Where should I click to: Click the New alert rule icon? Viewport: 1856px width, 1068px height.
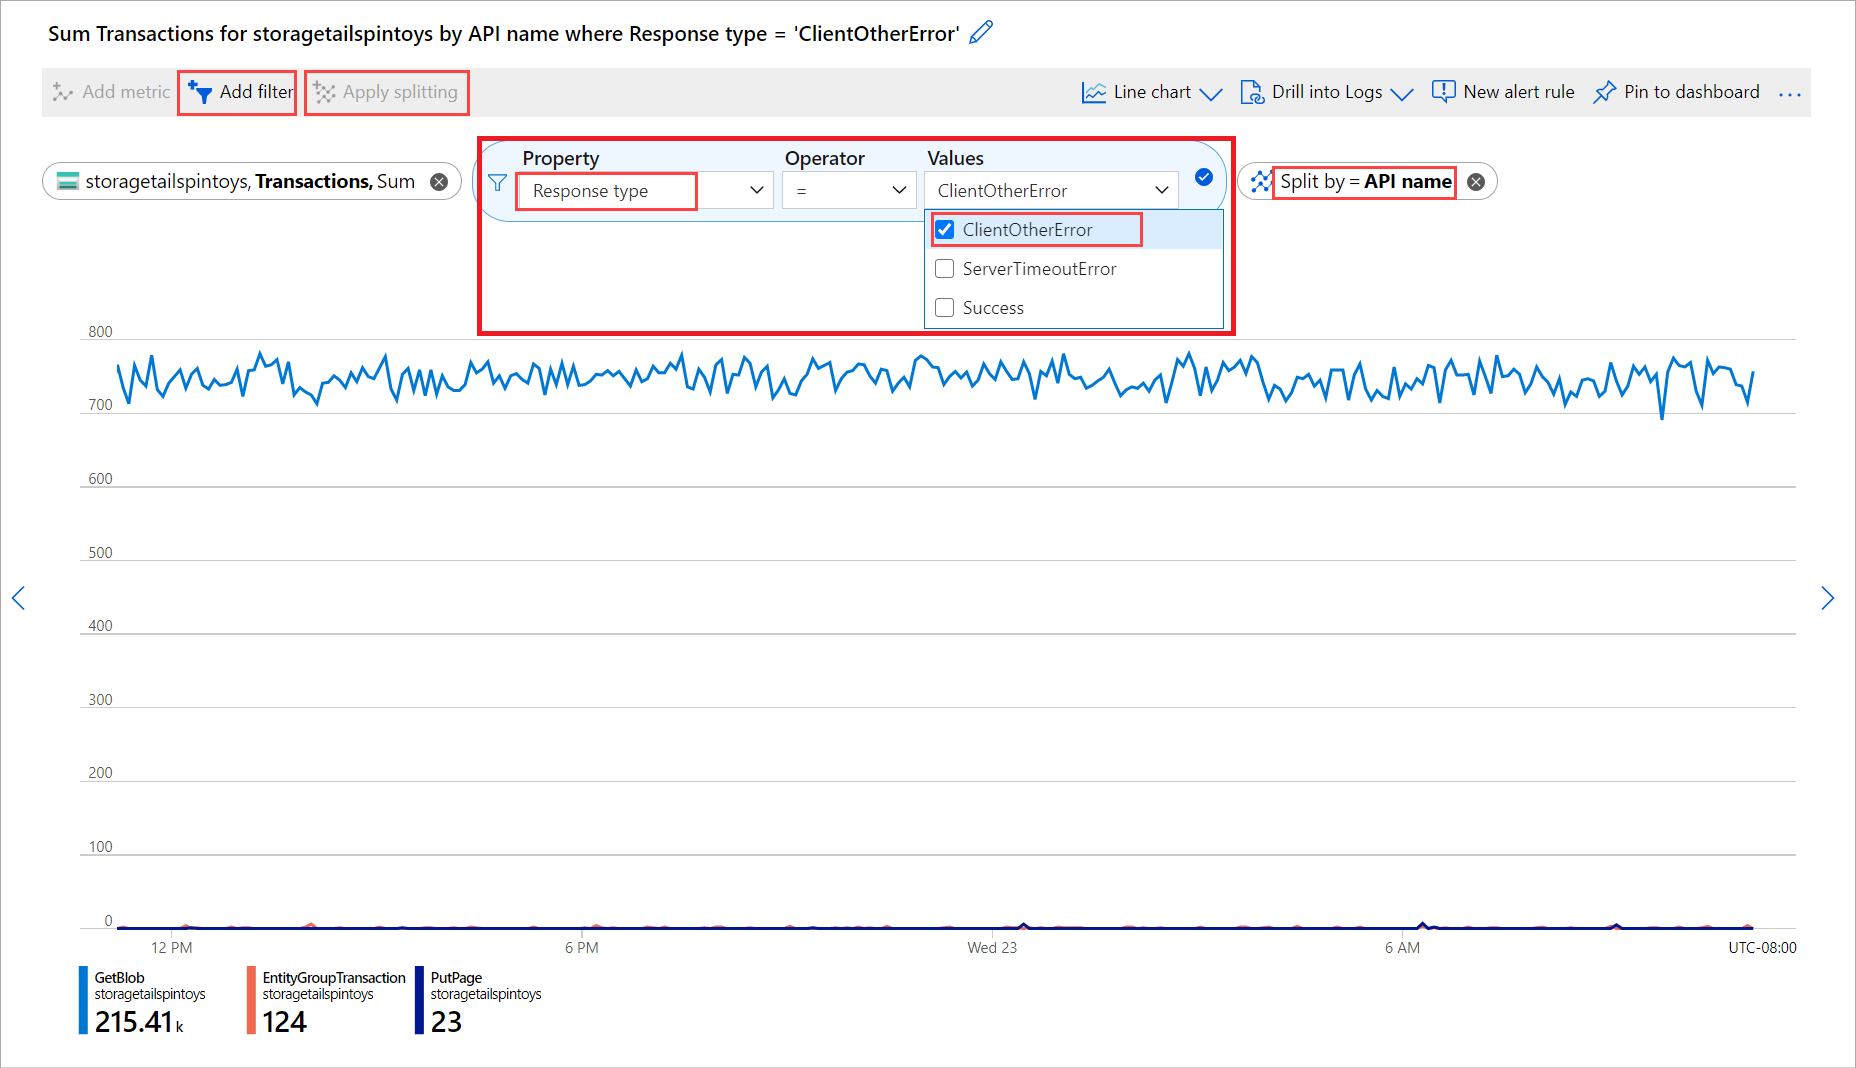pyautogui.click(x=1443, y=92)
